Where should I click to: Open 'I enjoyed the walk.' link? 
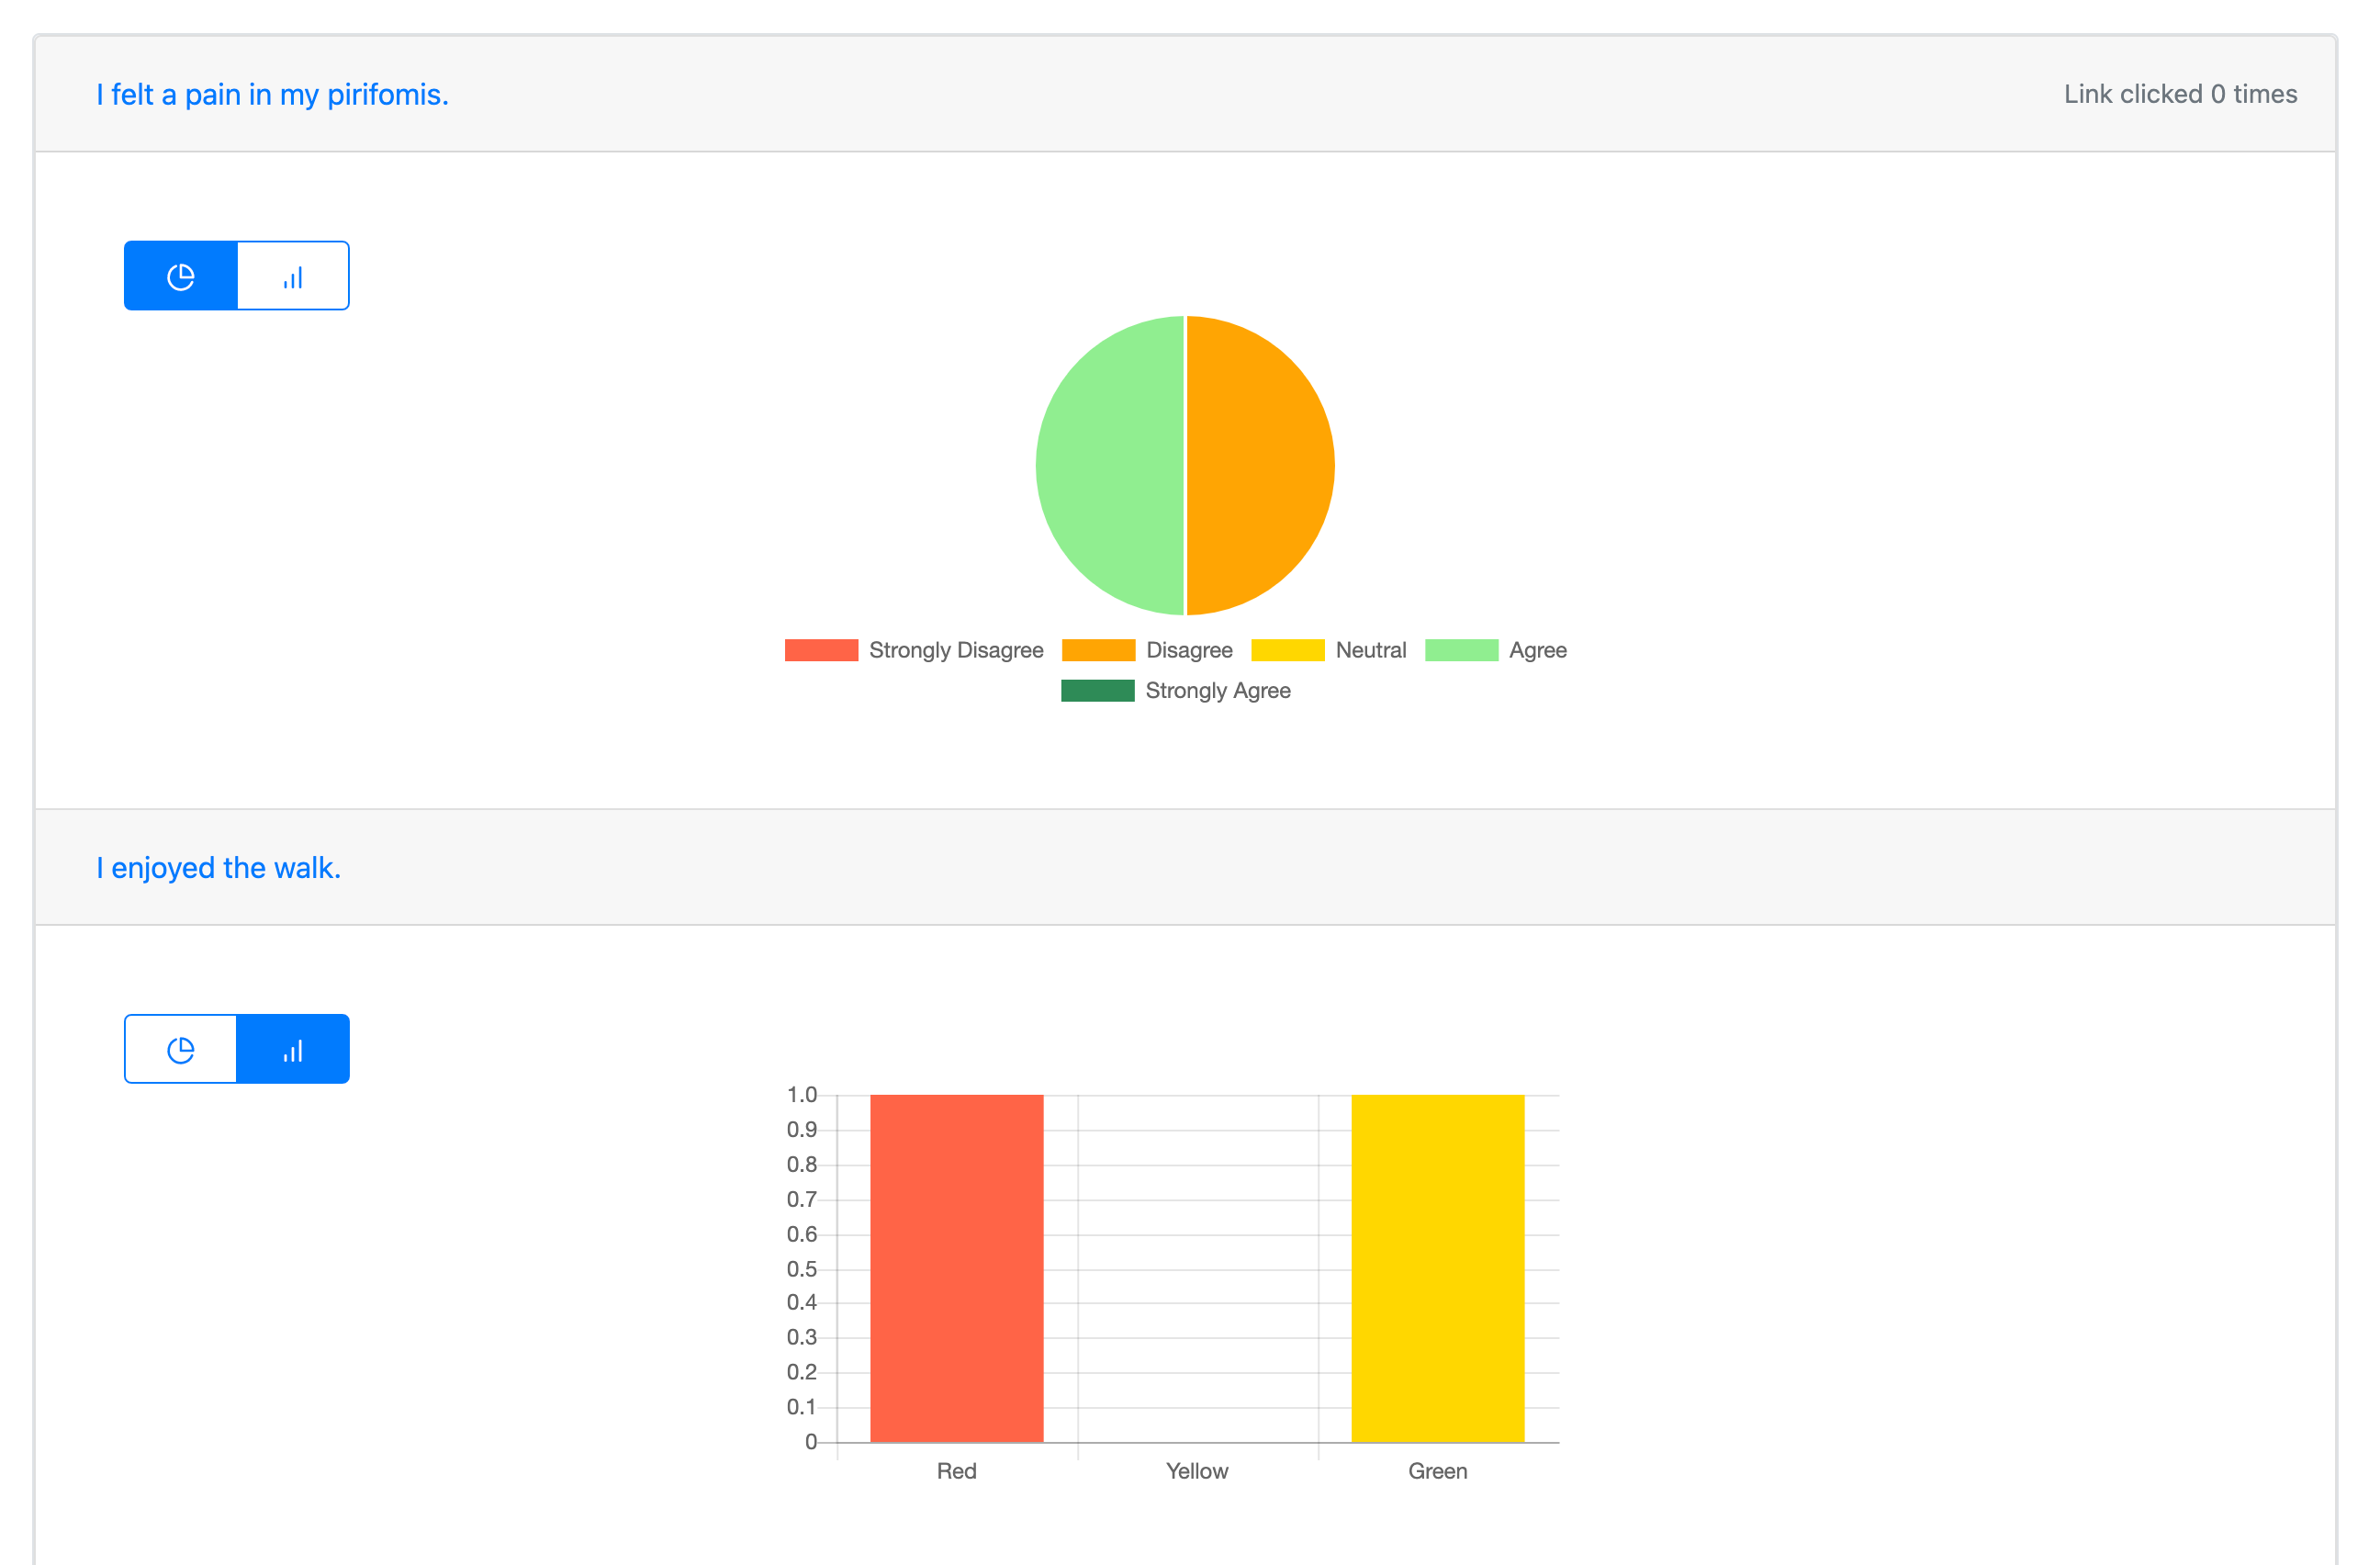click(x=218, y=867)
